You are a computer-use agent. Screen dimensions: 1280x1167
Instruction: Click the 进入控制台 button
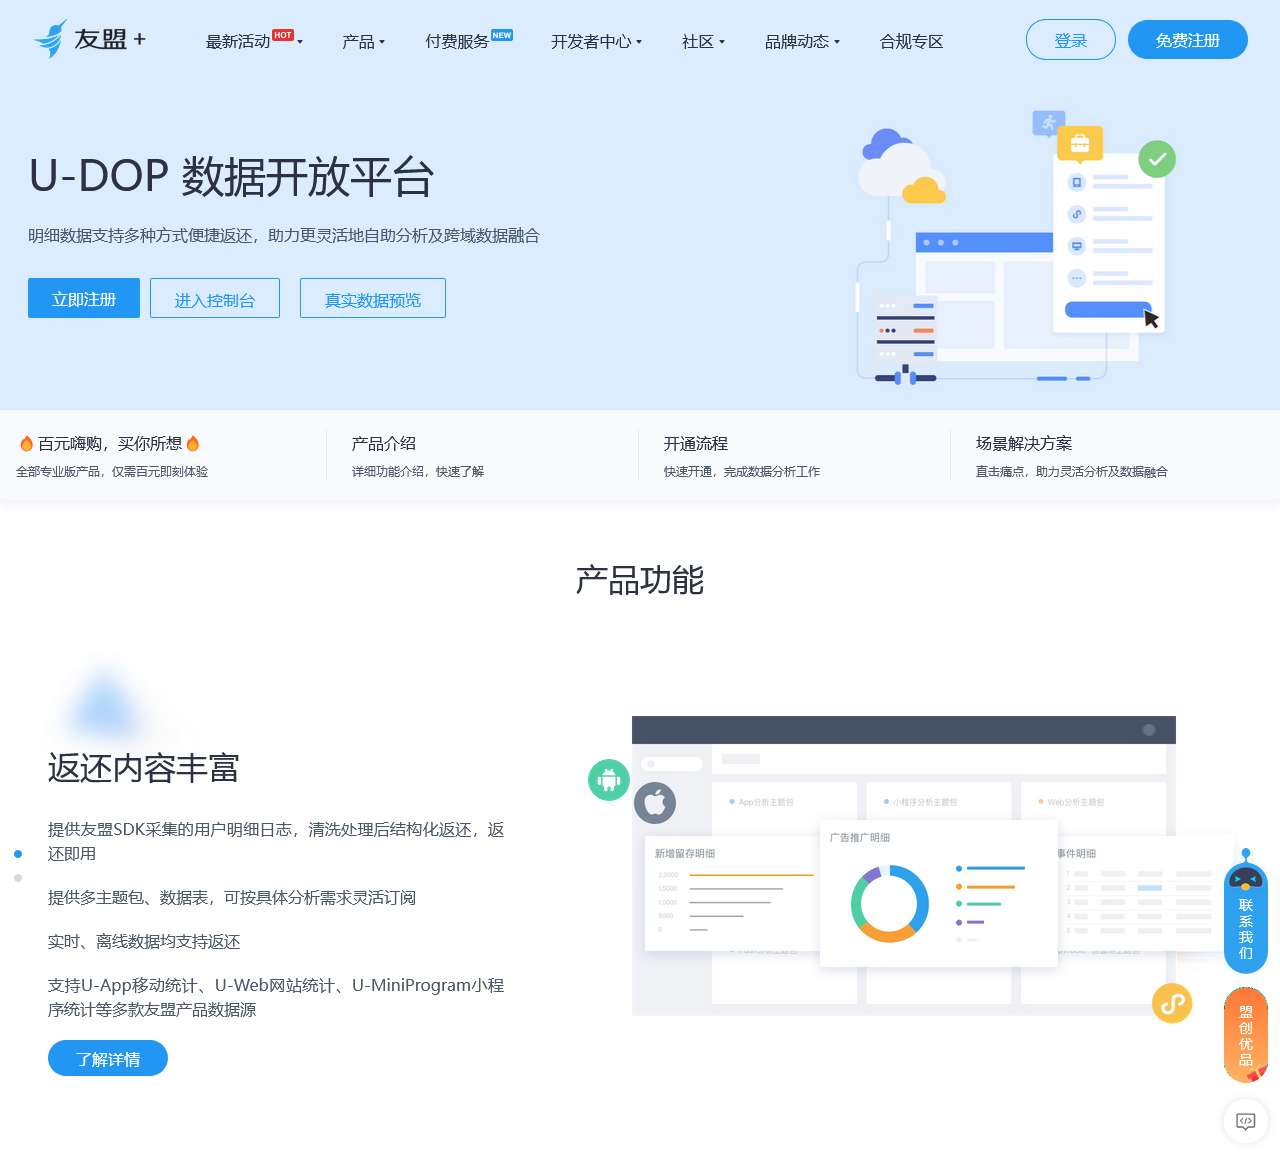click(x=215, y=298)
